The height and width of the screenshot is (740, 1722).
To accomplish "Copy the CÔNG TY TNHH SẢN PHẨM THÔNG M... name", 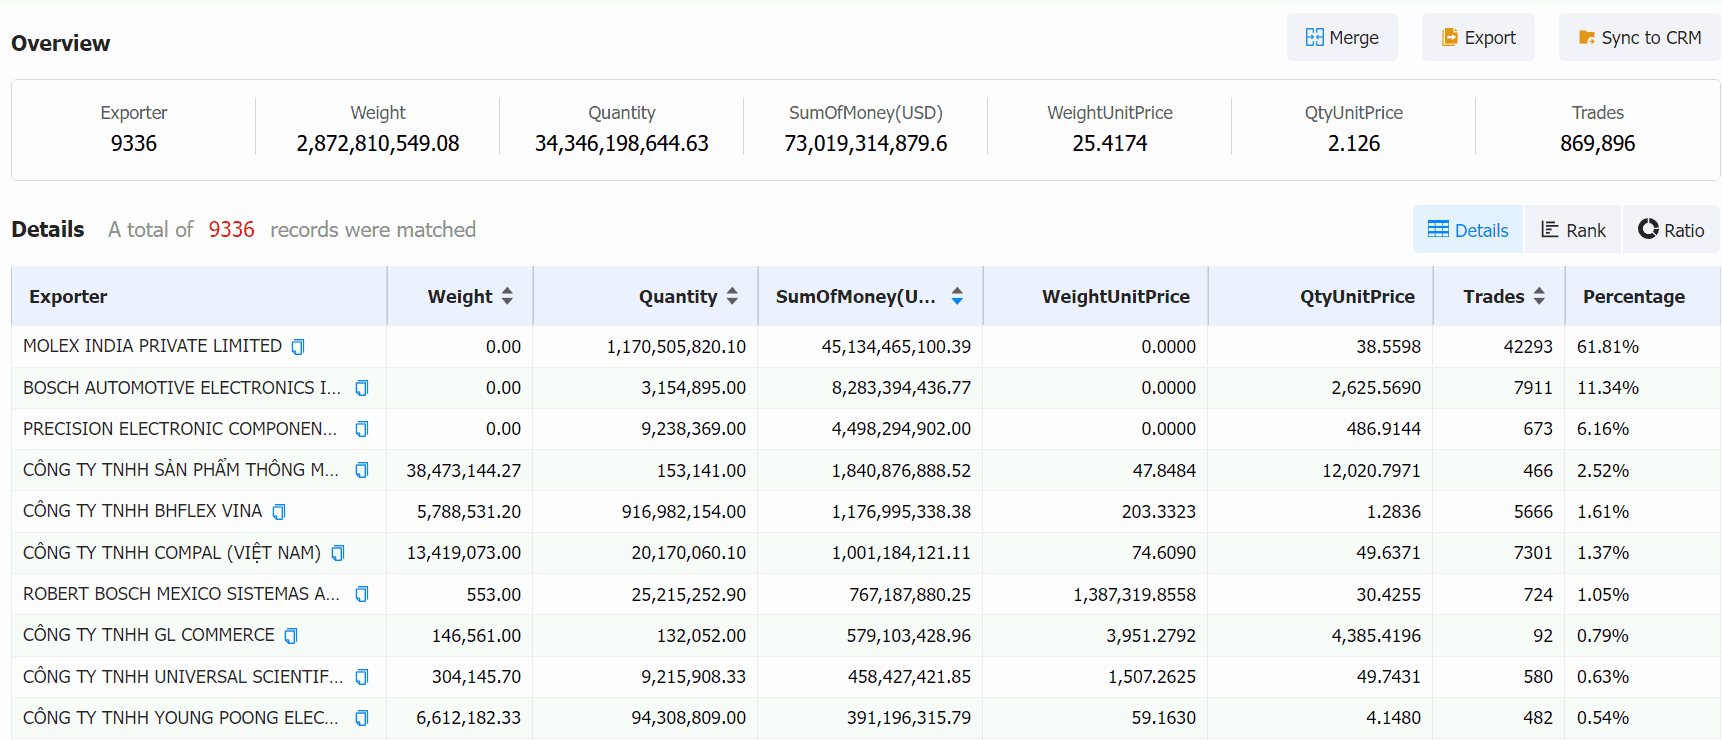I will pyautogui.click(x=362, y=470).
